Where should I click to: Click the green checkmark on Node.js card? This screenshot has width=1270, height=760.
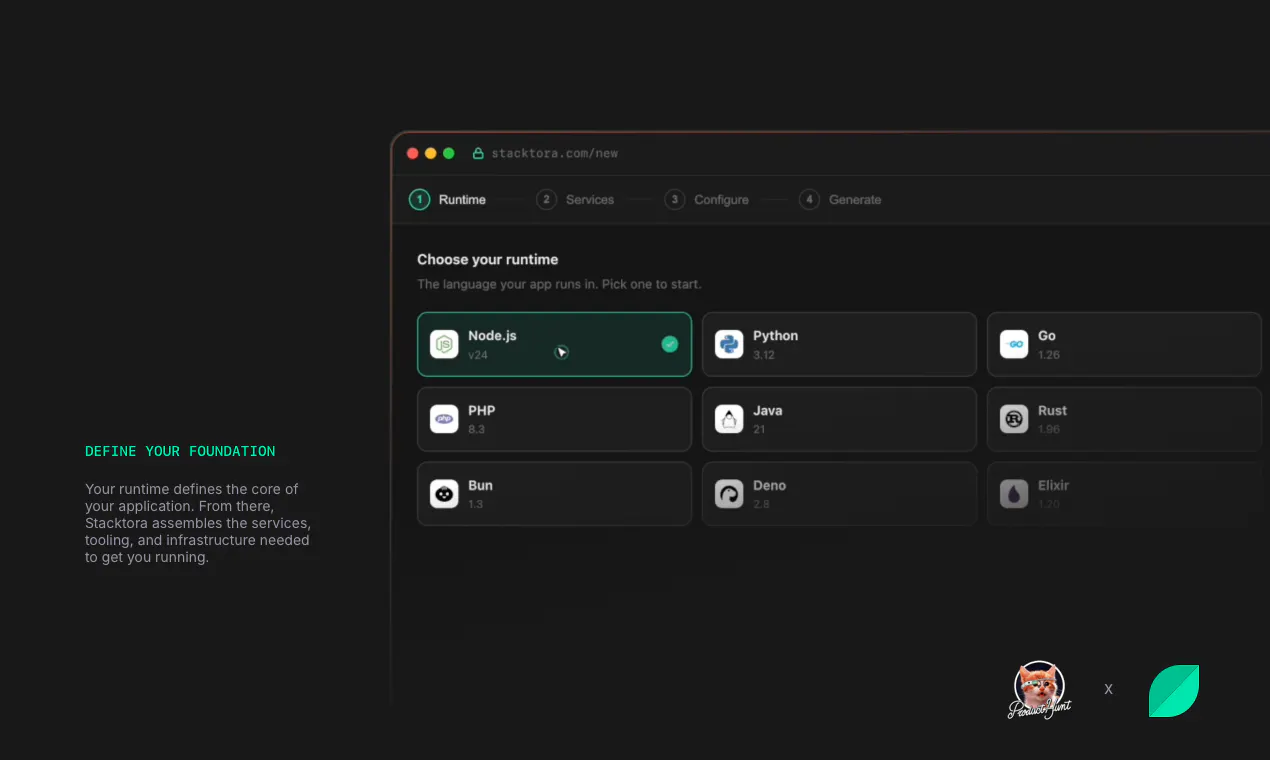tap(670, 344)
